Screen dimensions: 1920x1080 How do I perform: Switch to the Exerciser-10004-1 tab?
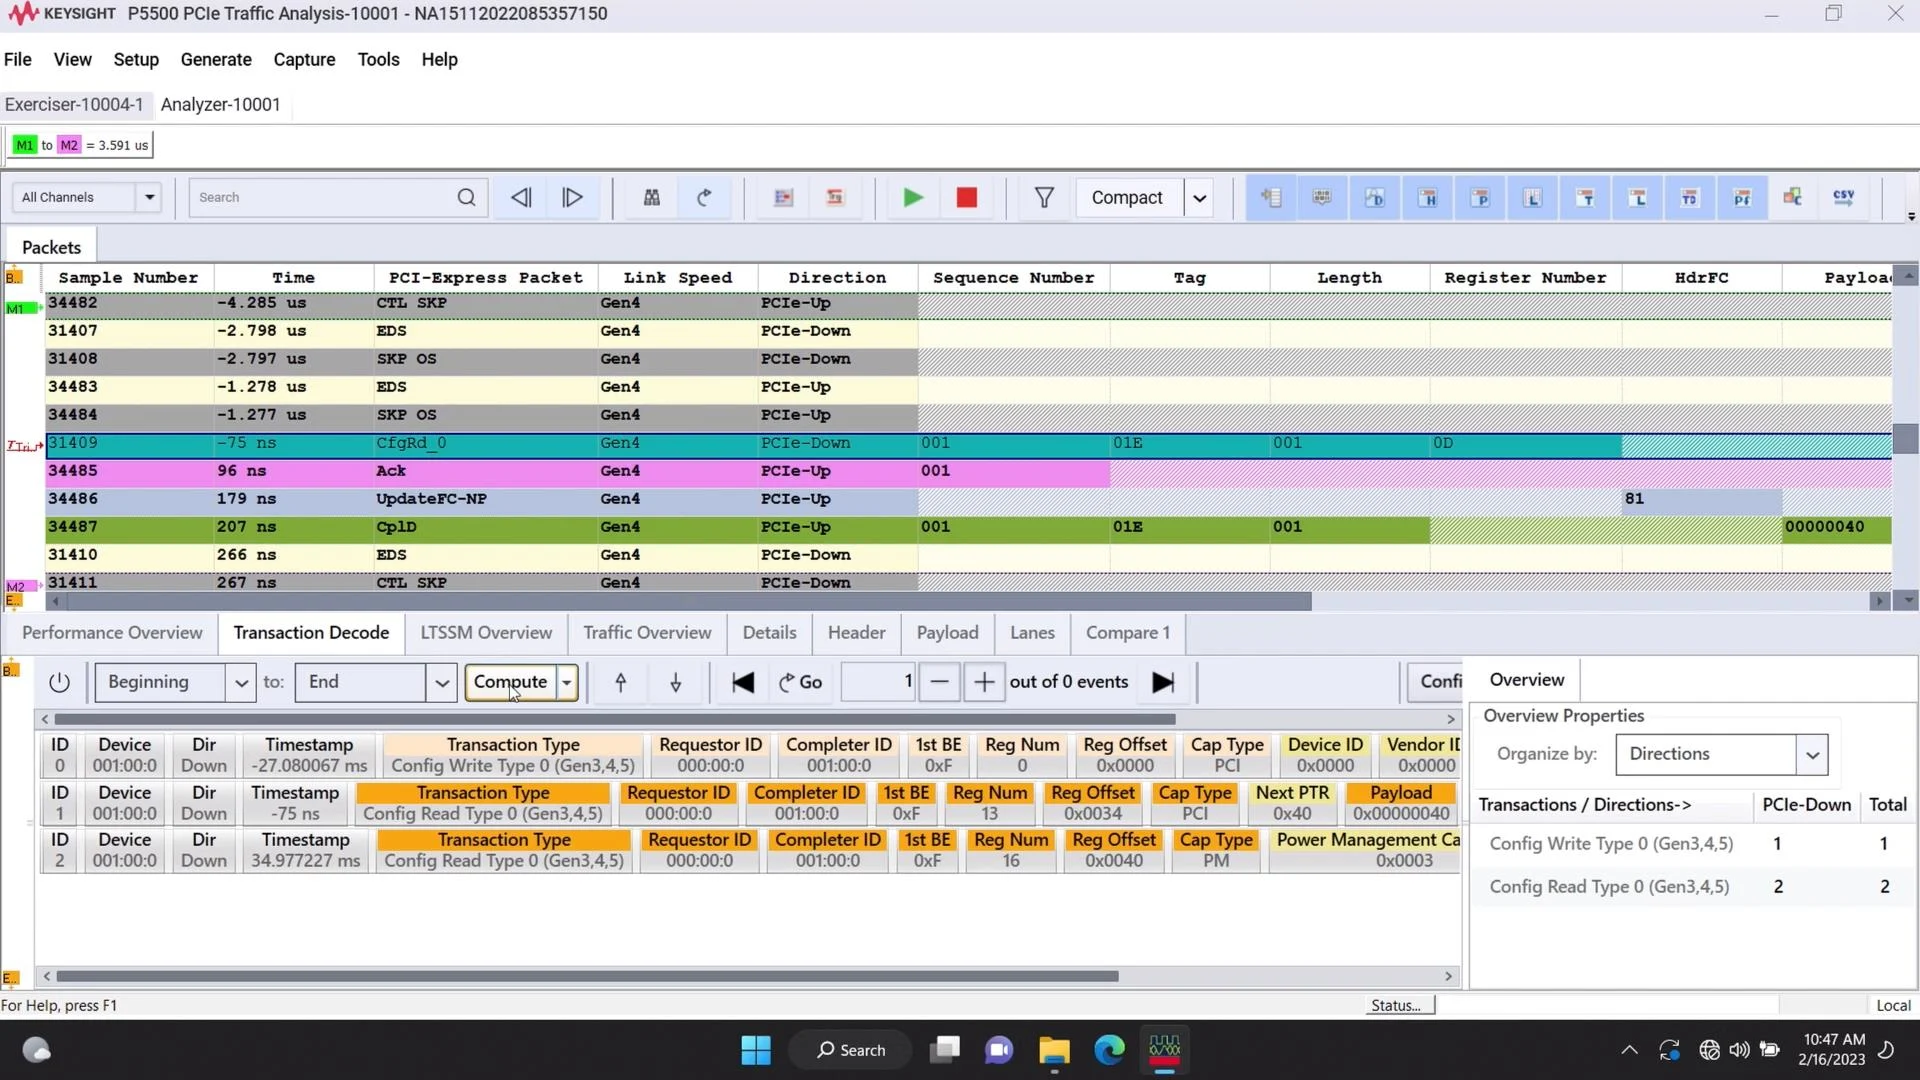[x=74, y=104]
